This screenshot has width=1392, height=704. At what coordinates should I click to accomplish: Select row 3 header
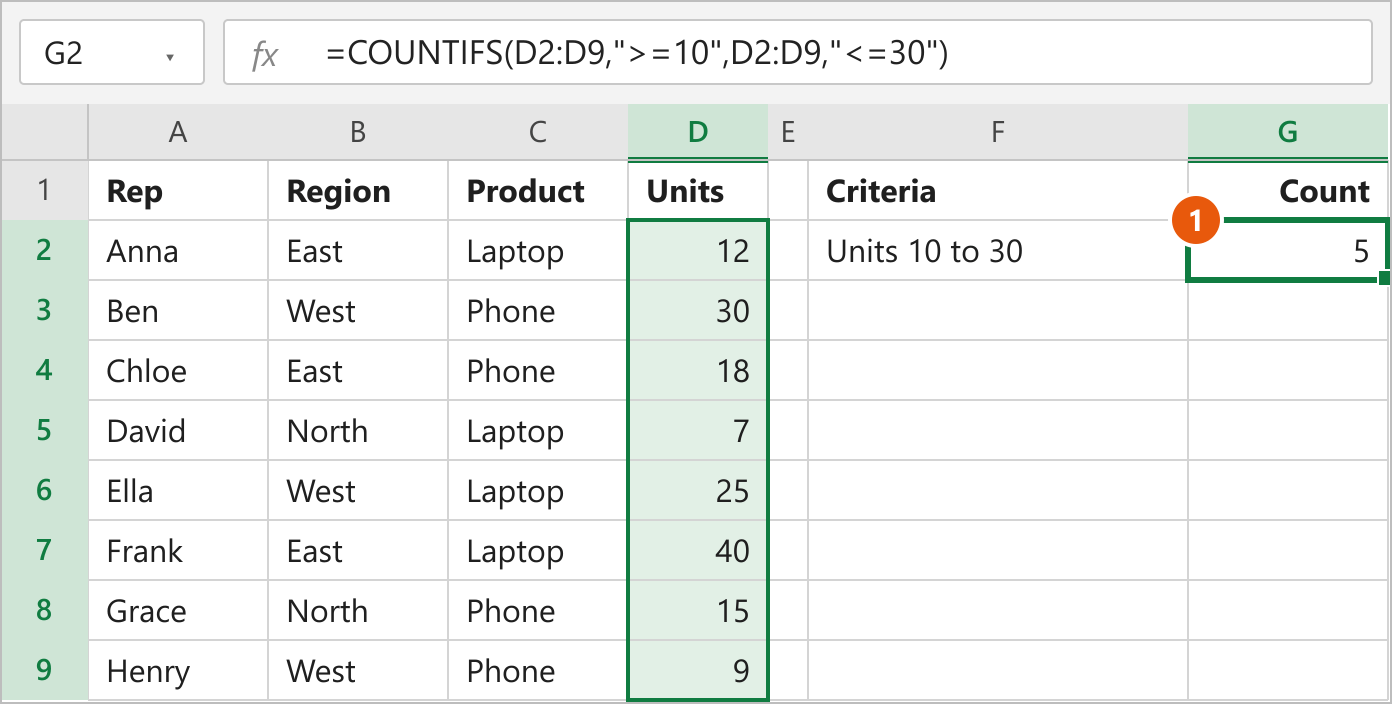(44, 311)
